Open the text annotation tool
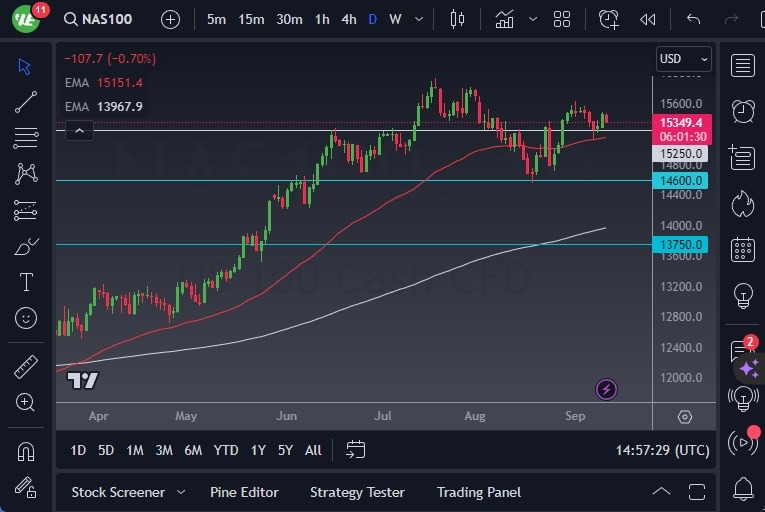Viewport: 765px width, 512px height. coord(26,282)
